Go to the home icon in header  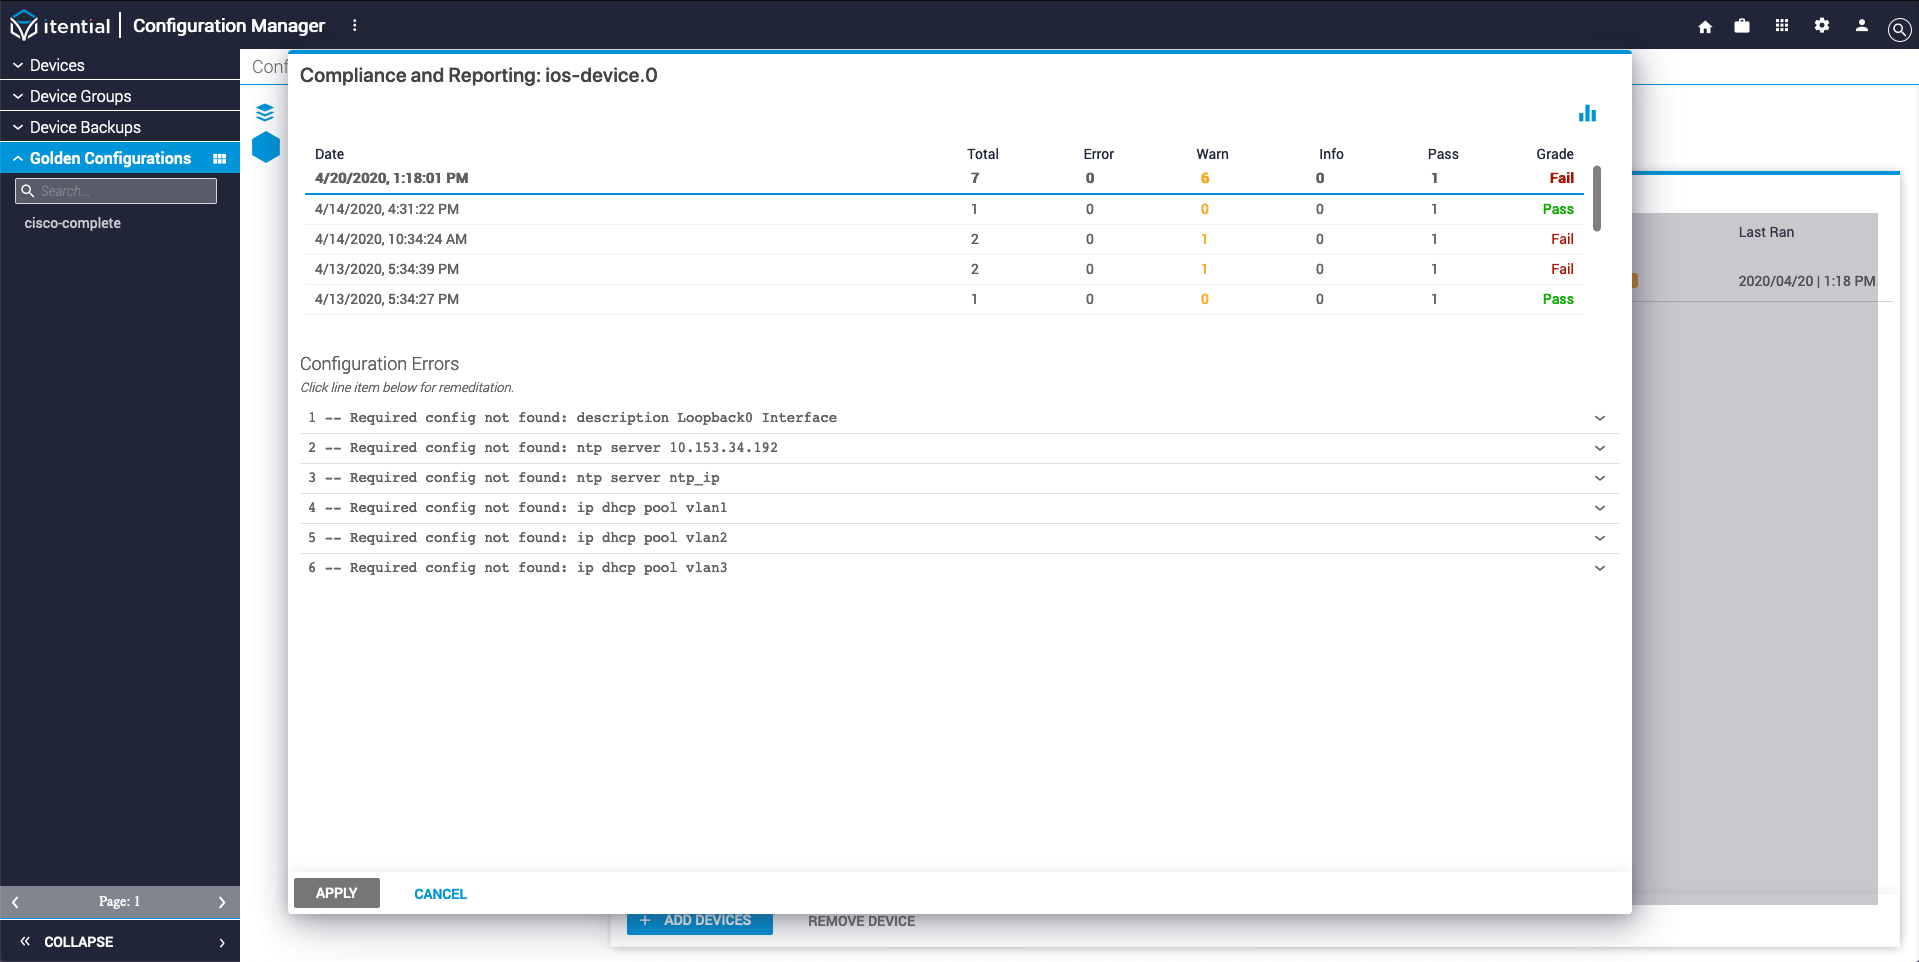(x=1705, y=26)
